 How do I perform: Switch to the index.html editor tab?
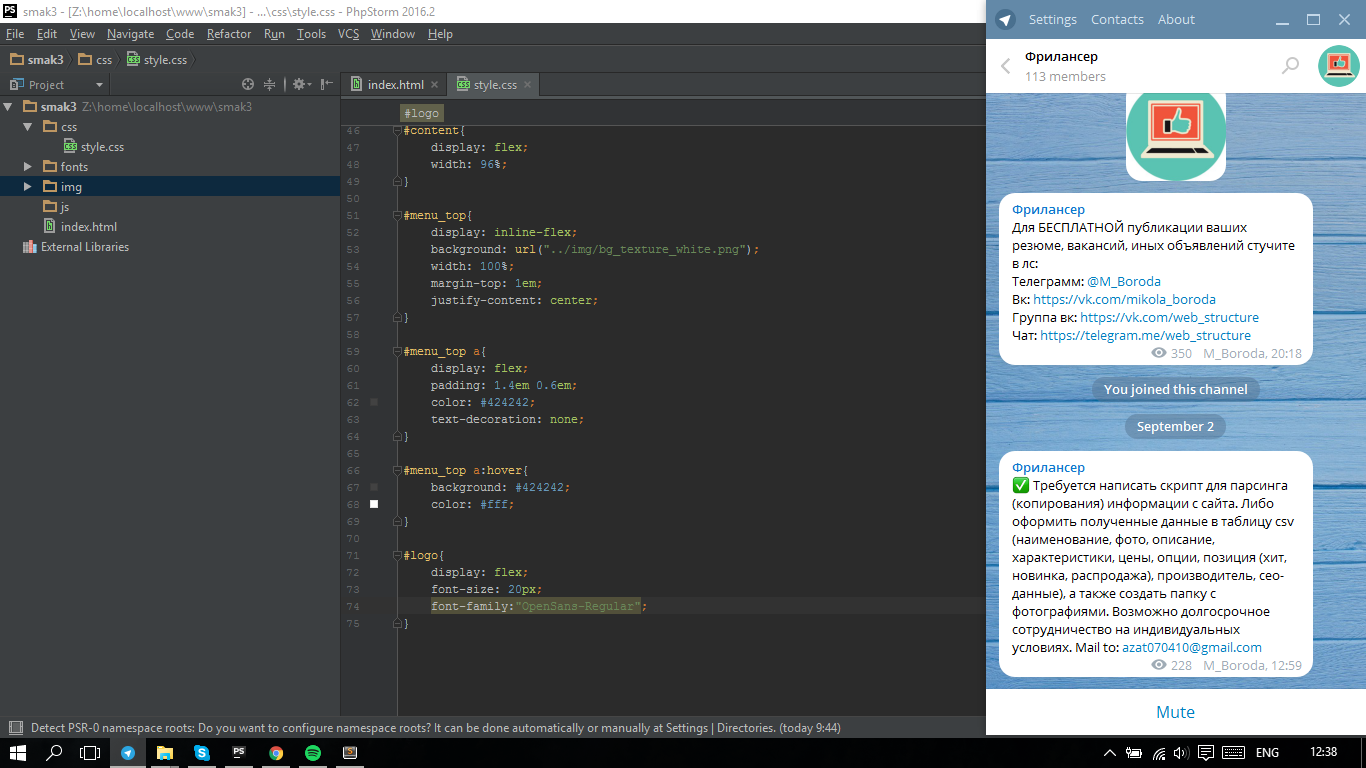click(394, 85)
